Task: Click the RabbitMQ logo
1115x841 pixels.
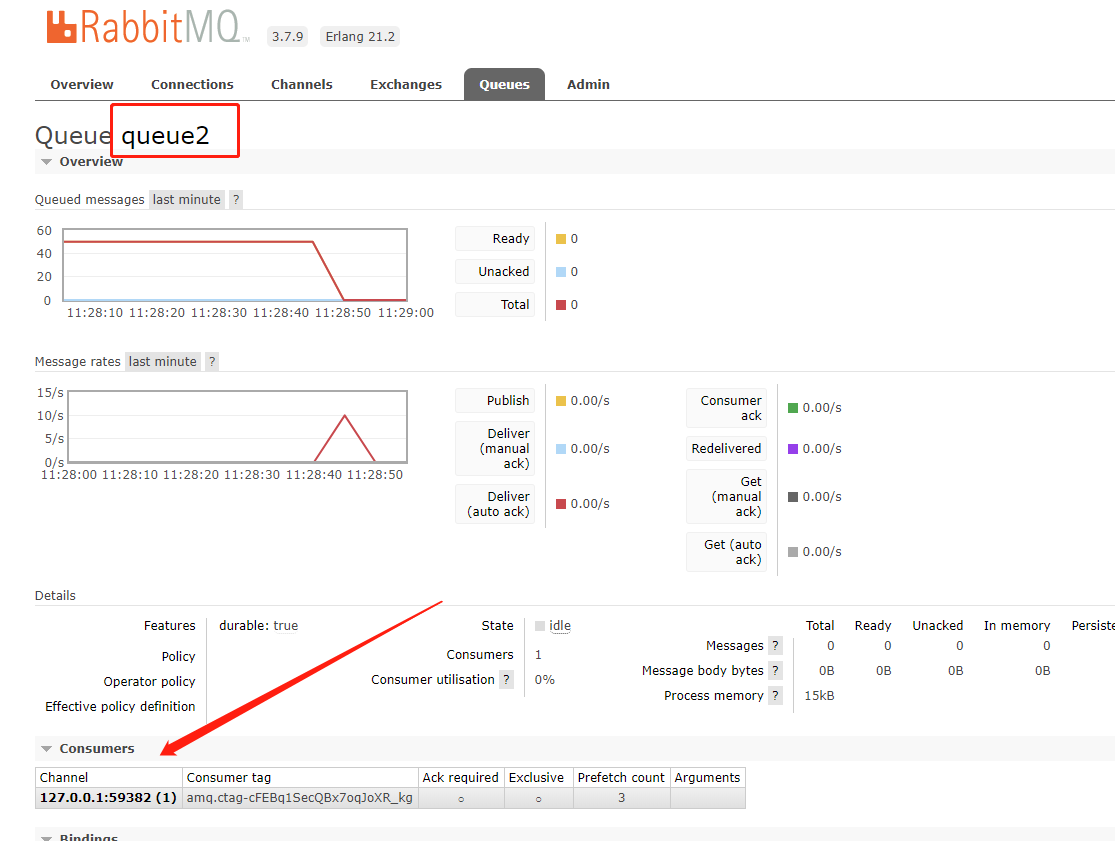Action: coord(148,28)
